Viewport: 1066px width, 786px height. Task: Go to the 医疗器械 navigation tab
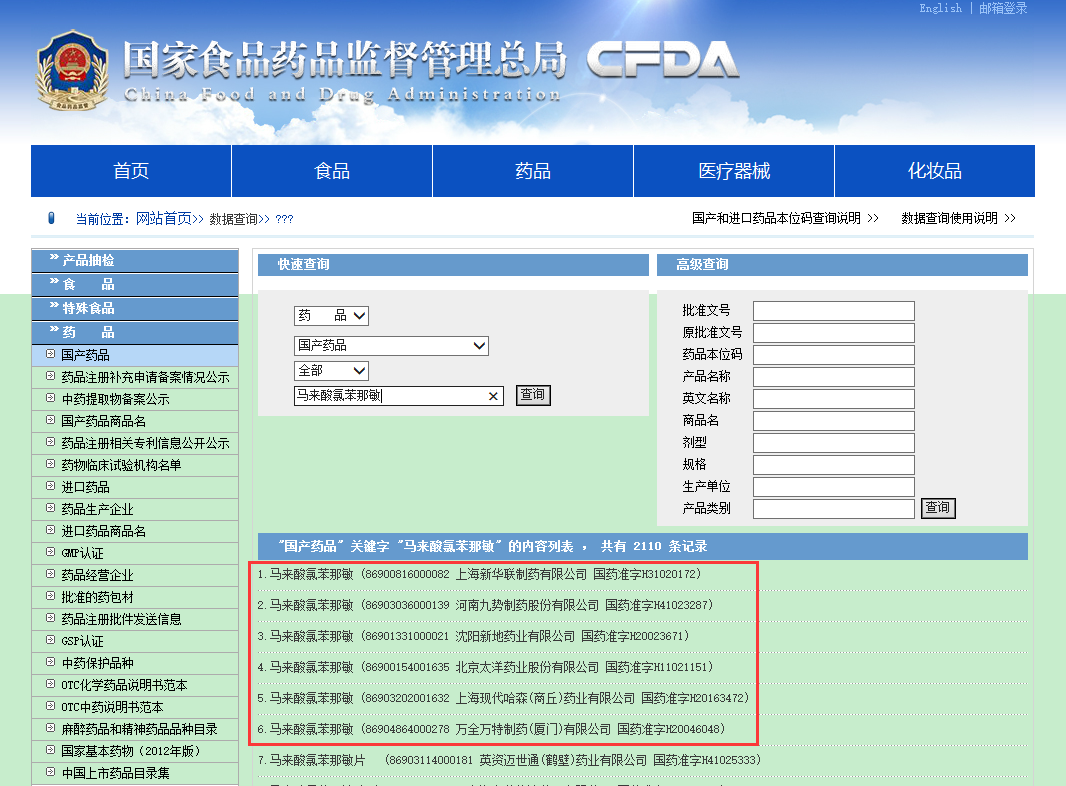point(734,171)
